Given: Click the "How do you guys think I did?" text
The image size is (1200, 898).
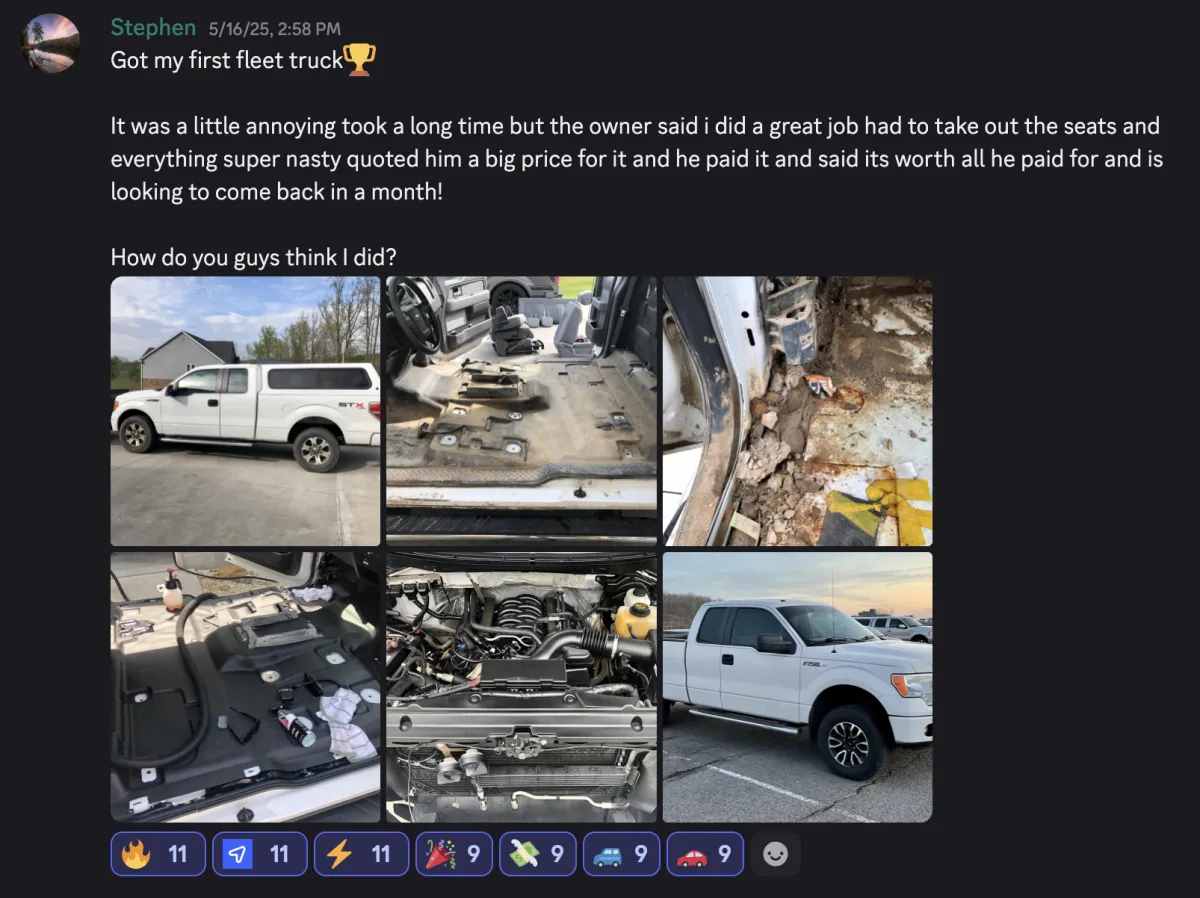Looking at the screenshot, I should (254, 257).
